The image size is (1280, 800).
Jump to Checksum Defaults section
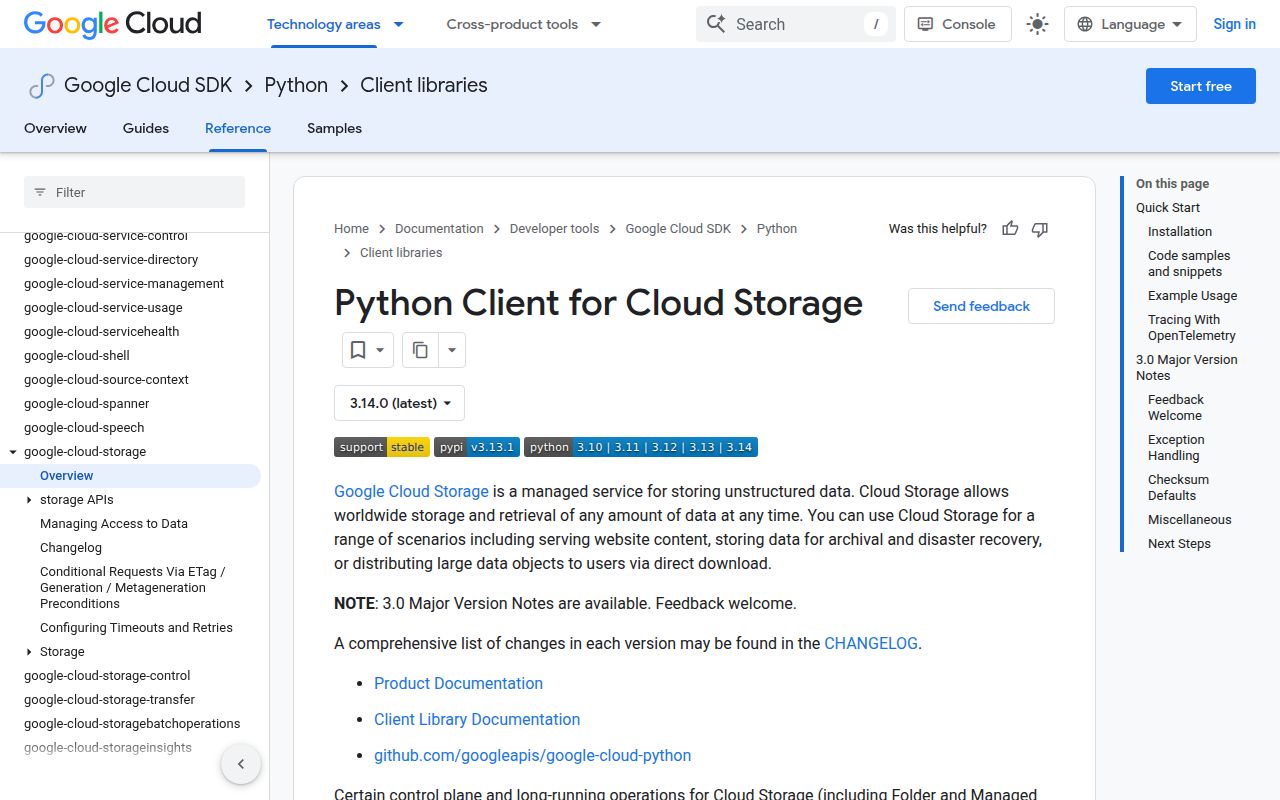(1178, 488)
